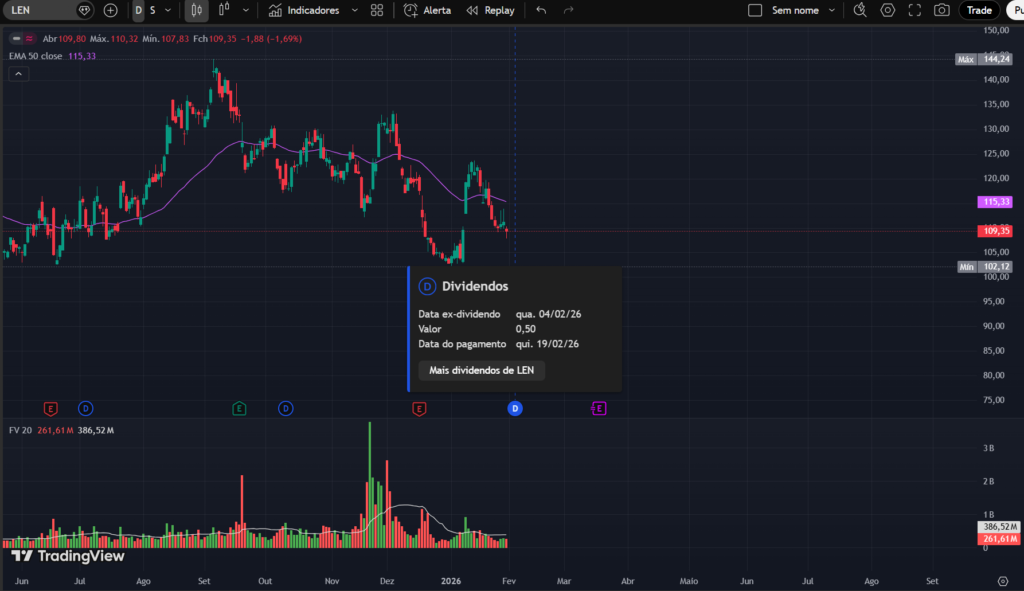Collapse the chart legend arrow
The height and width of the screenshot is (591, 1024).
click(x=18, y=73)
